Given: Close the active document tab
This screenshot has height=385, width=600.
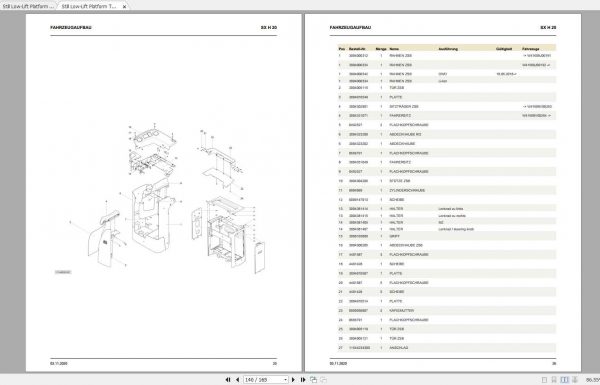Looking at the screenshot, I should tap(124, 7).
